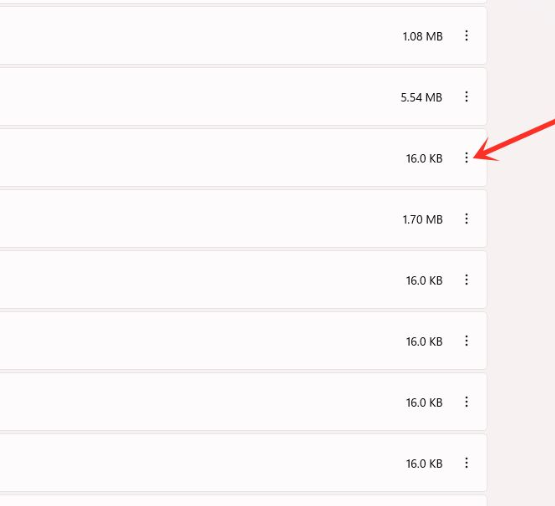Select the 1.08 MB app row

(243, 36)
